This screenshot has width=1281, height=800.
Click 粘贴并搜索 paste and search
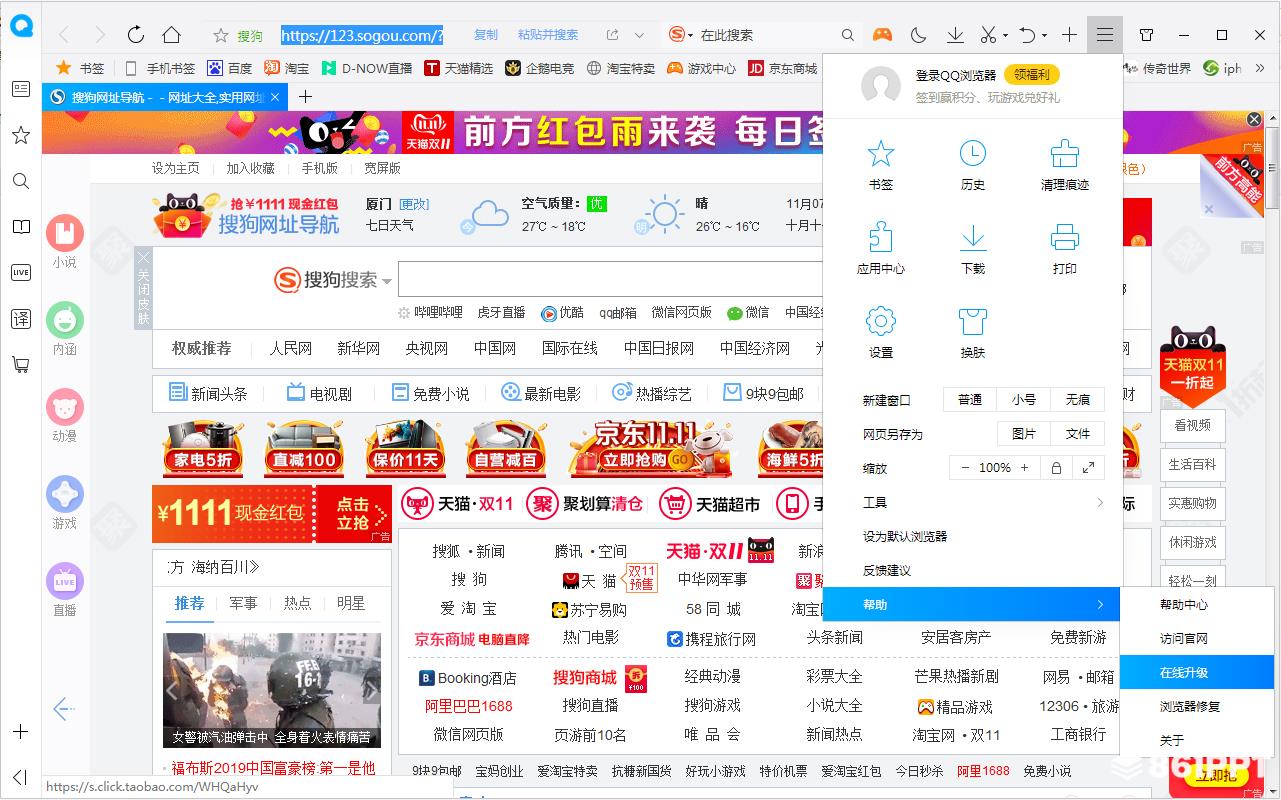coord(548,35)
